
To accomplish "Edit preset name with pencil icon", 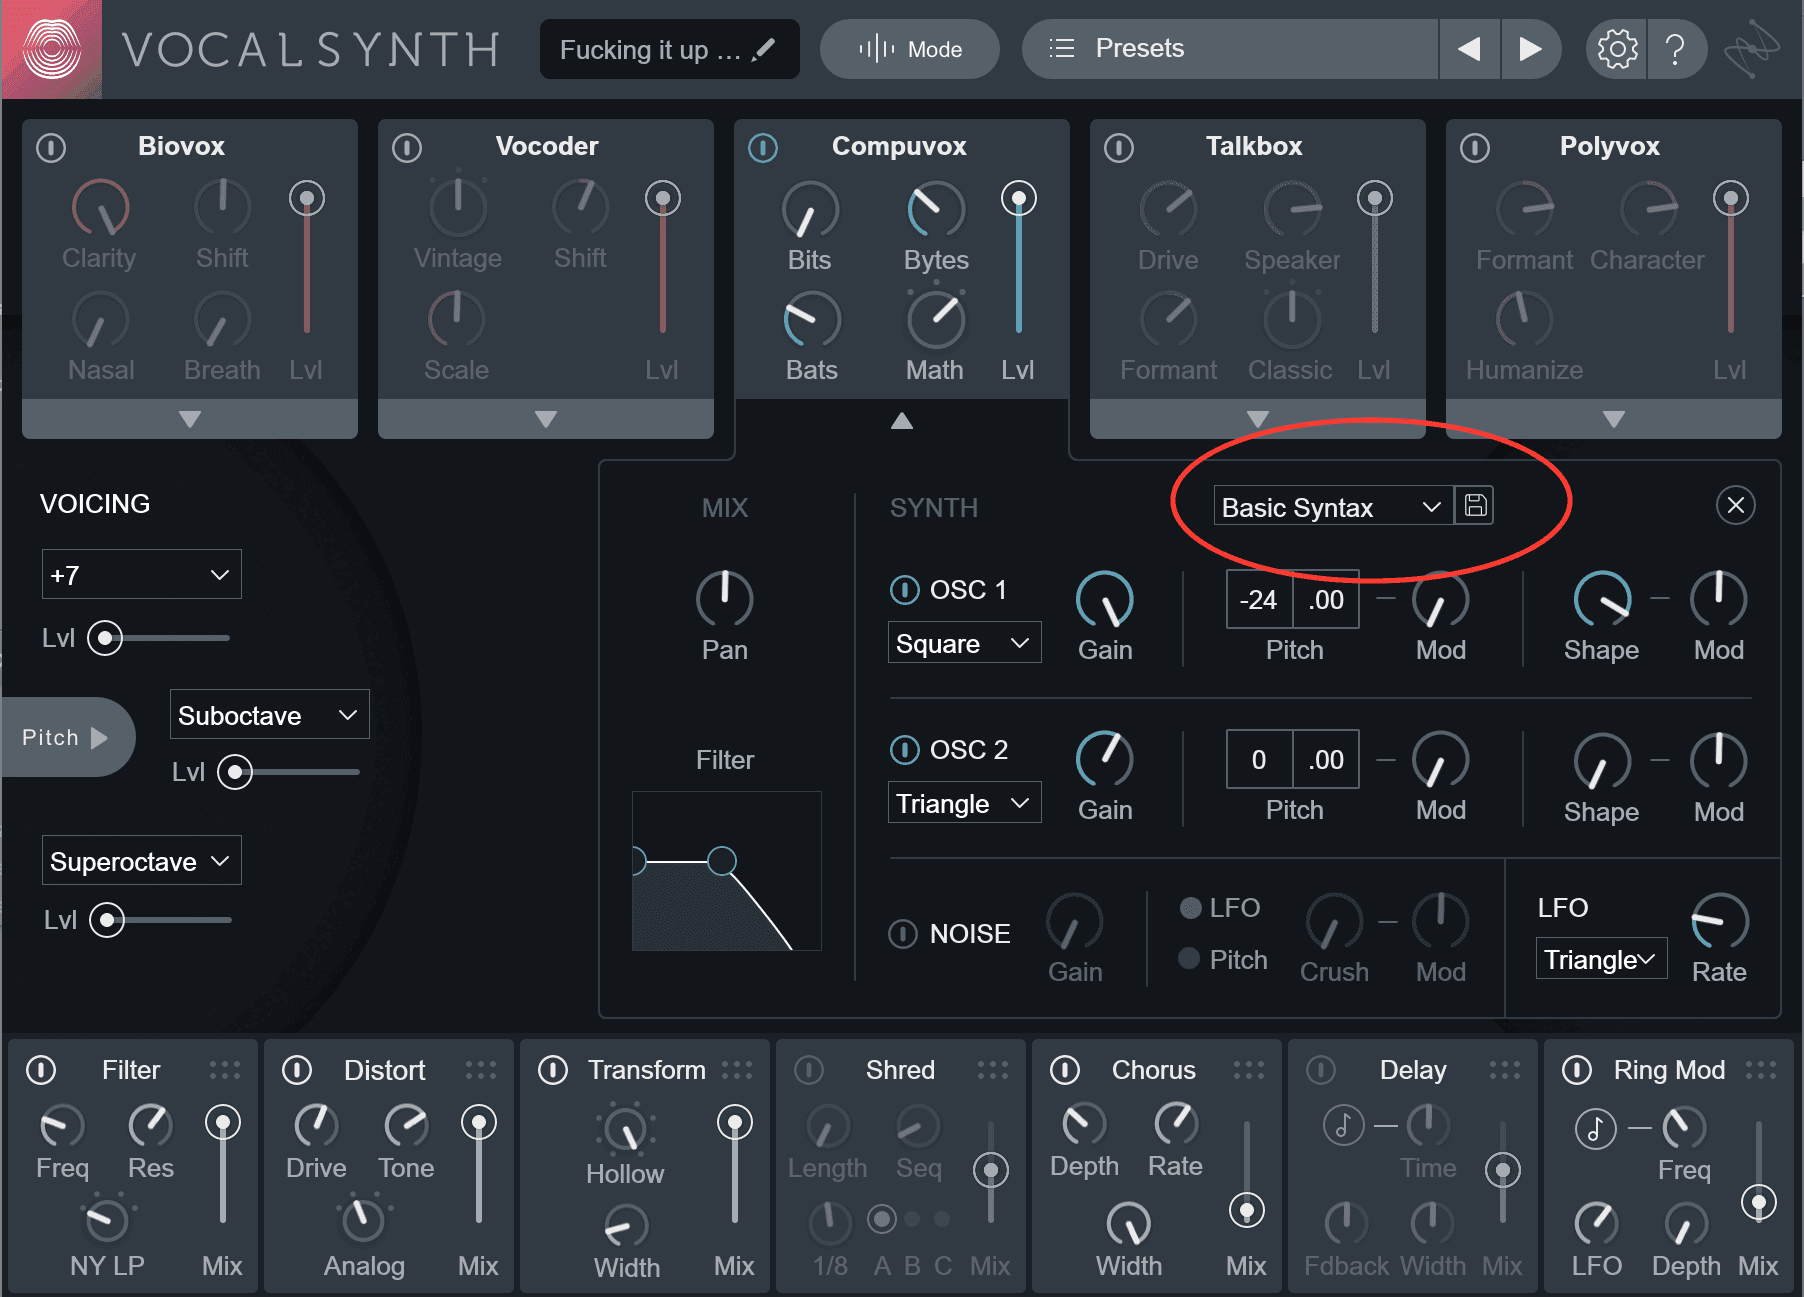I will [x=764, y=49].
